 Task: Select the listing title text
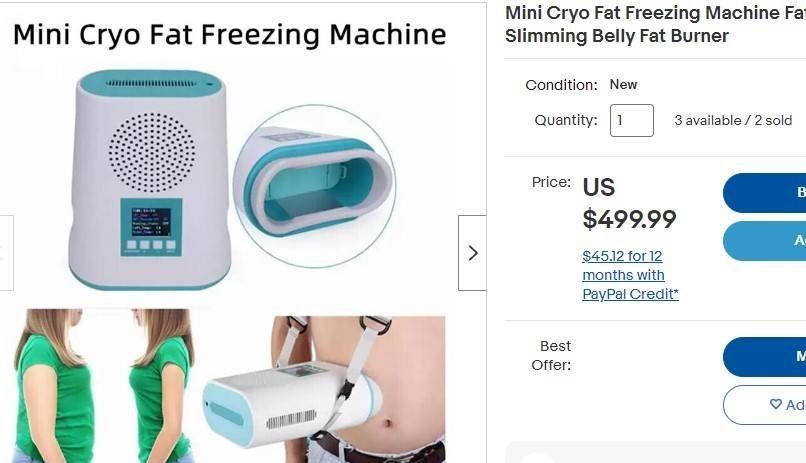[x=655, y=24]
